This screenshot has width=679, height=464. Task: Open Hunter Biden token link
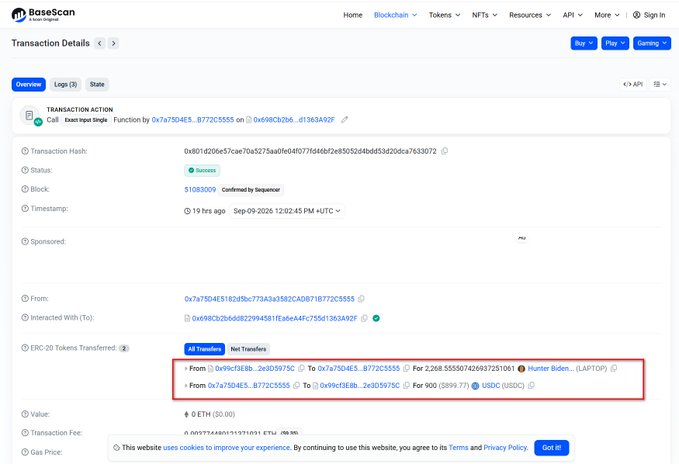pyautogui.click(x=551, y=368)
